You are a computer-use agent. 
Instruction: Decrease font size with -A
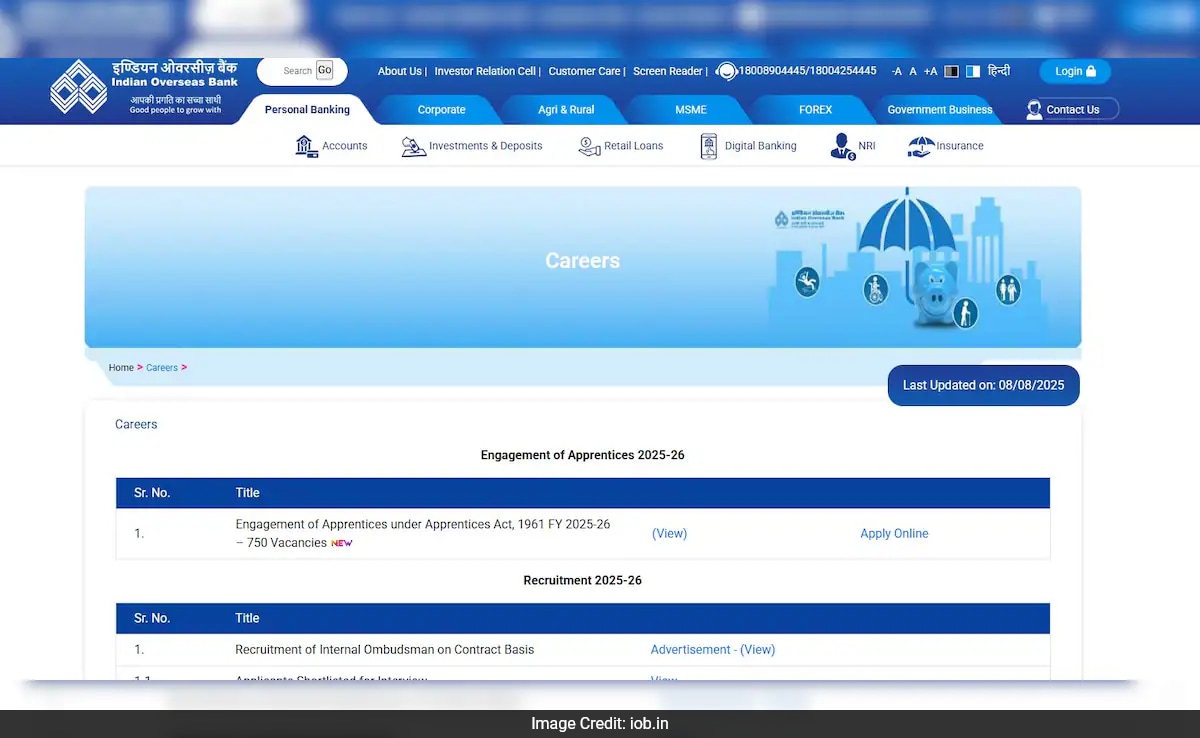point(896,71)
